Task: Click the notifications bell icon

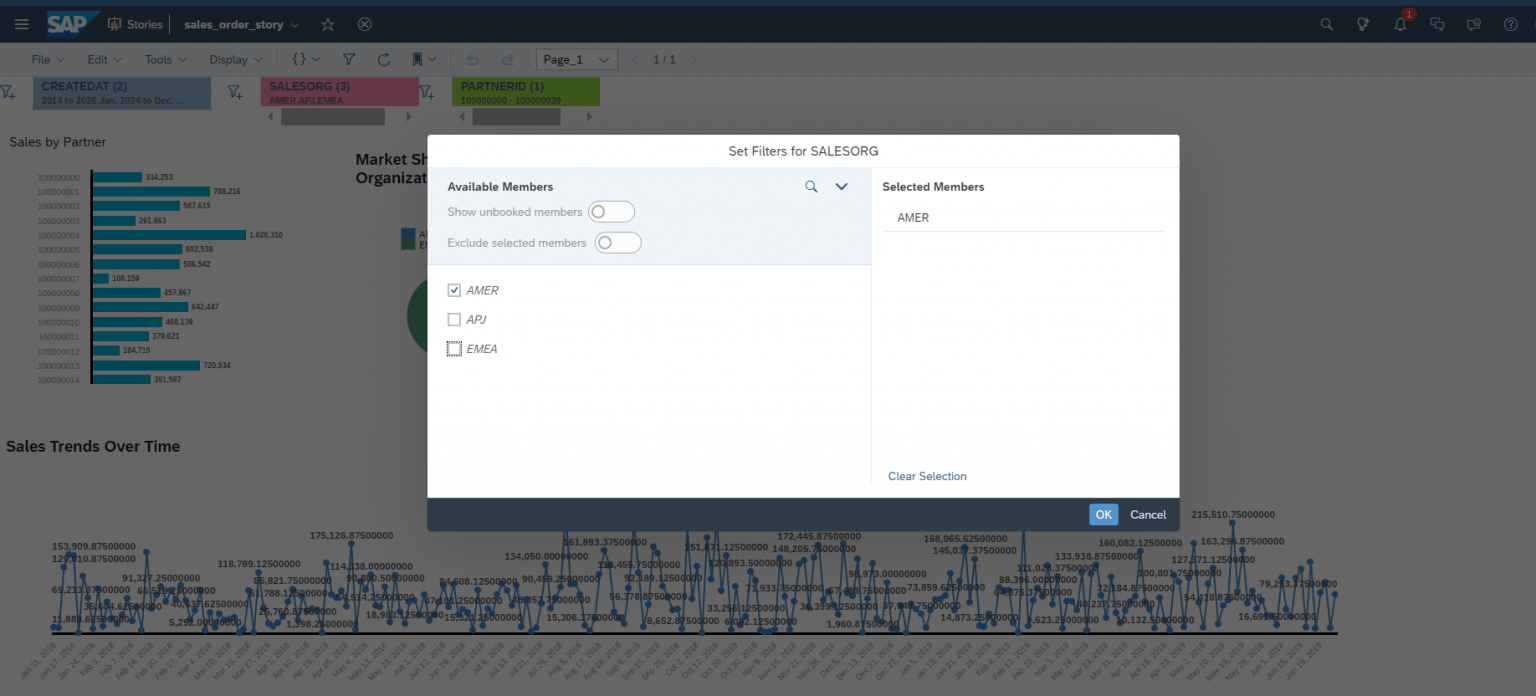Action: 1400,23
